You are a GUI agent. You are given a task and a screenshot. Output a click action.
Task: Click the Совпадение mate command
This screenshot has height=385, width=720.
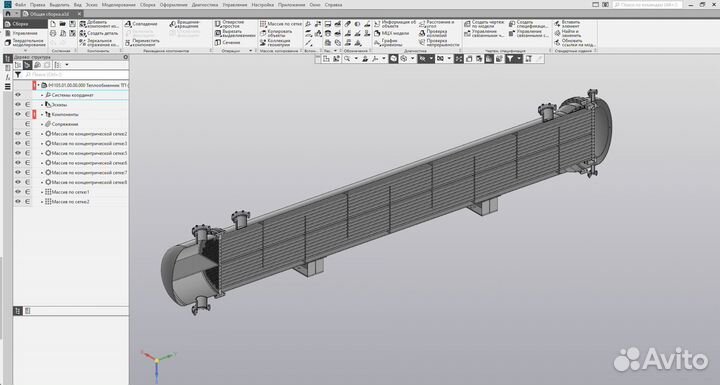[x=141, y=24]
